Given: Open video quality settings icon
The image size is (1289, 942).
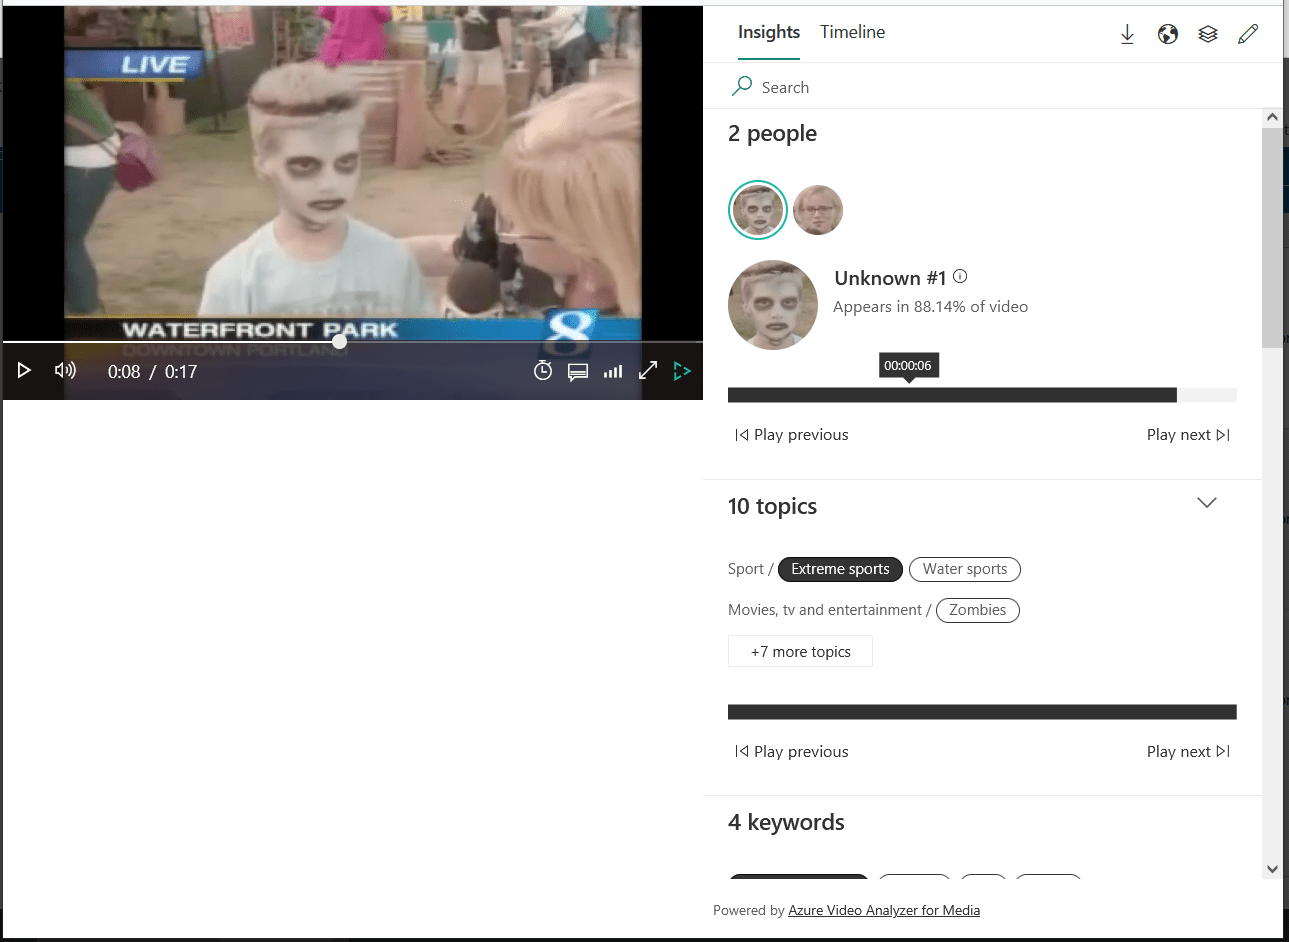Looking at the screenshot, I should coord(613,372).
